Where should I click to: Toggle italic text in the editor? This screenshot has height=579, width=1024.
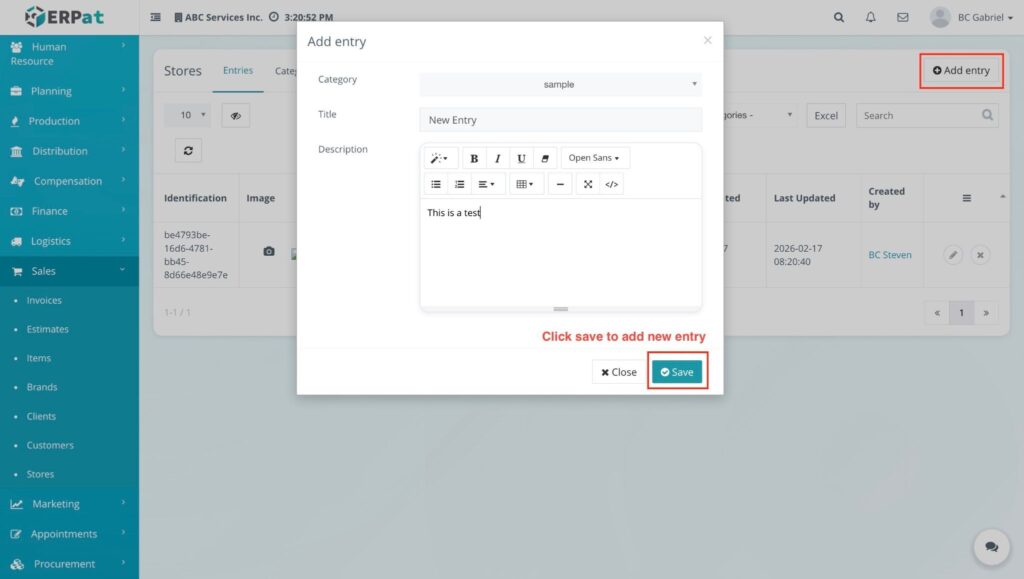[x=497, y=158]
